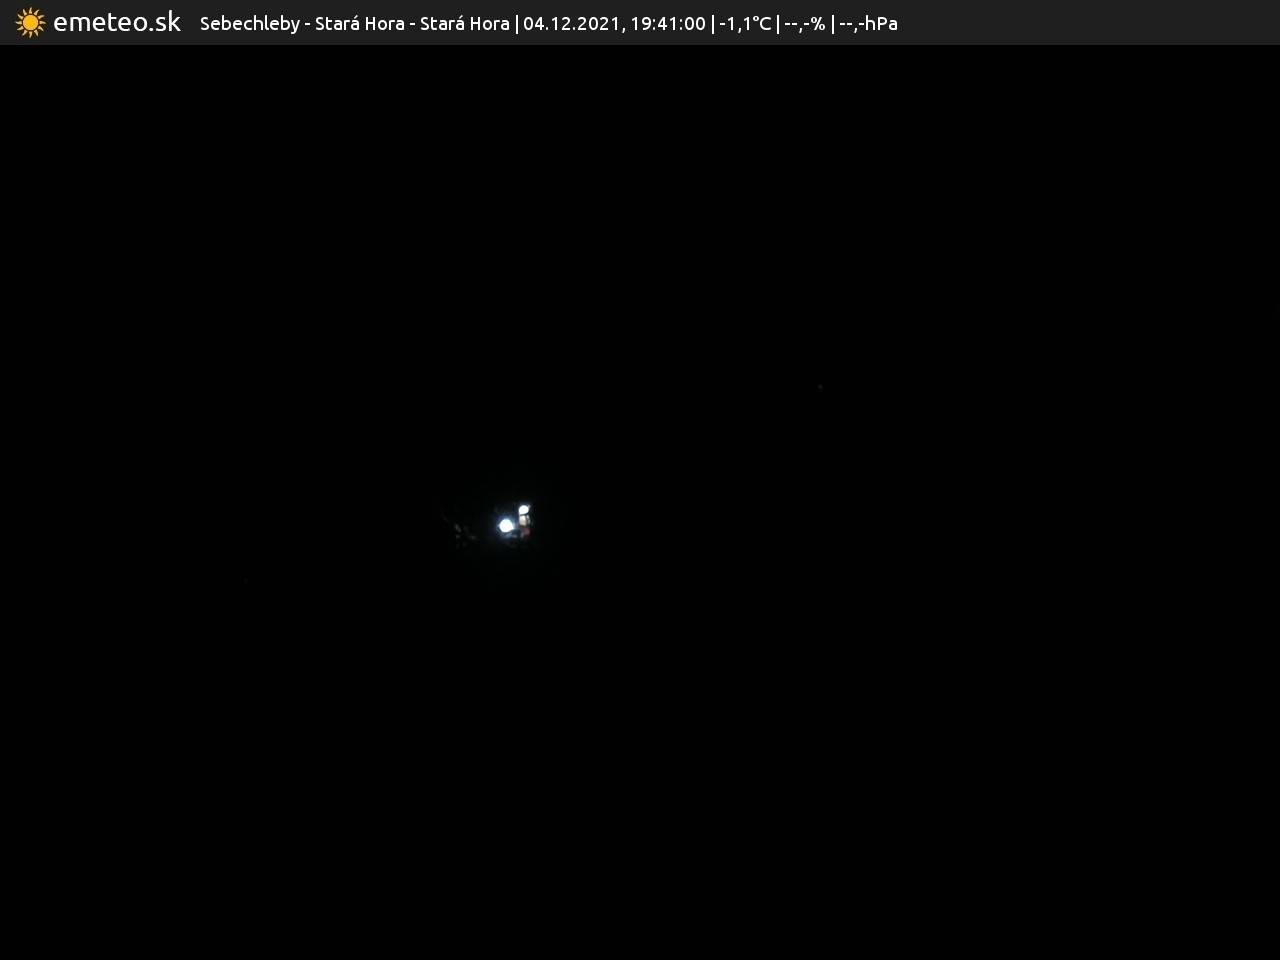
Task: Click the Sebechleby - Stará Hora location title
Action: 354,23
